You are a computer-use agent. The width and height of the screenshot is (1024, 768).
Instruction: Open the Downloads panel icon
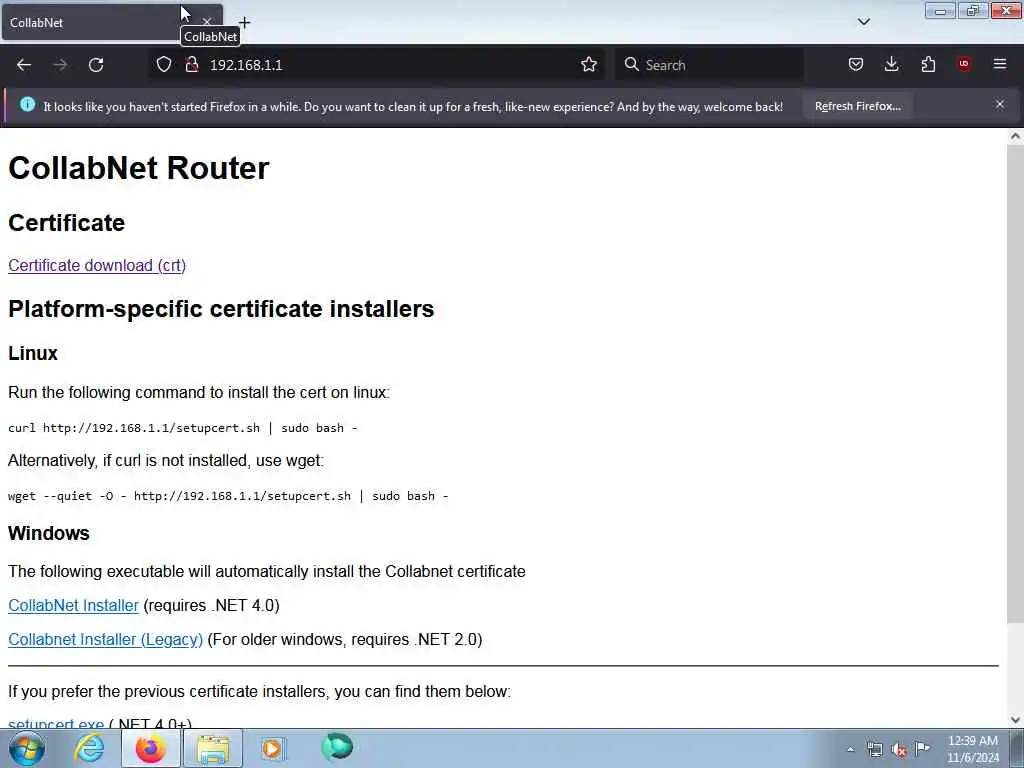(x=891, y=64)
